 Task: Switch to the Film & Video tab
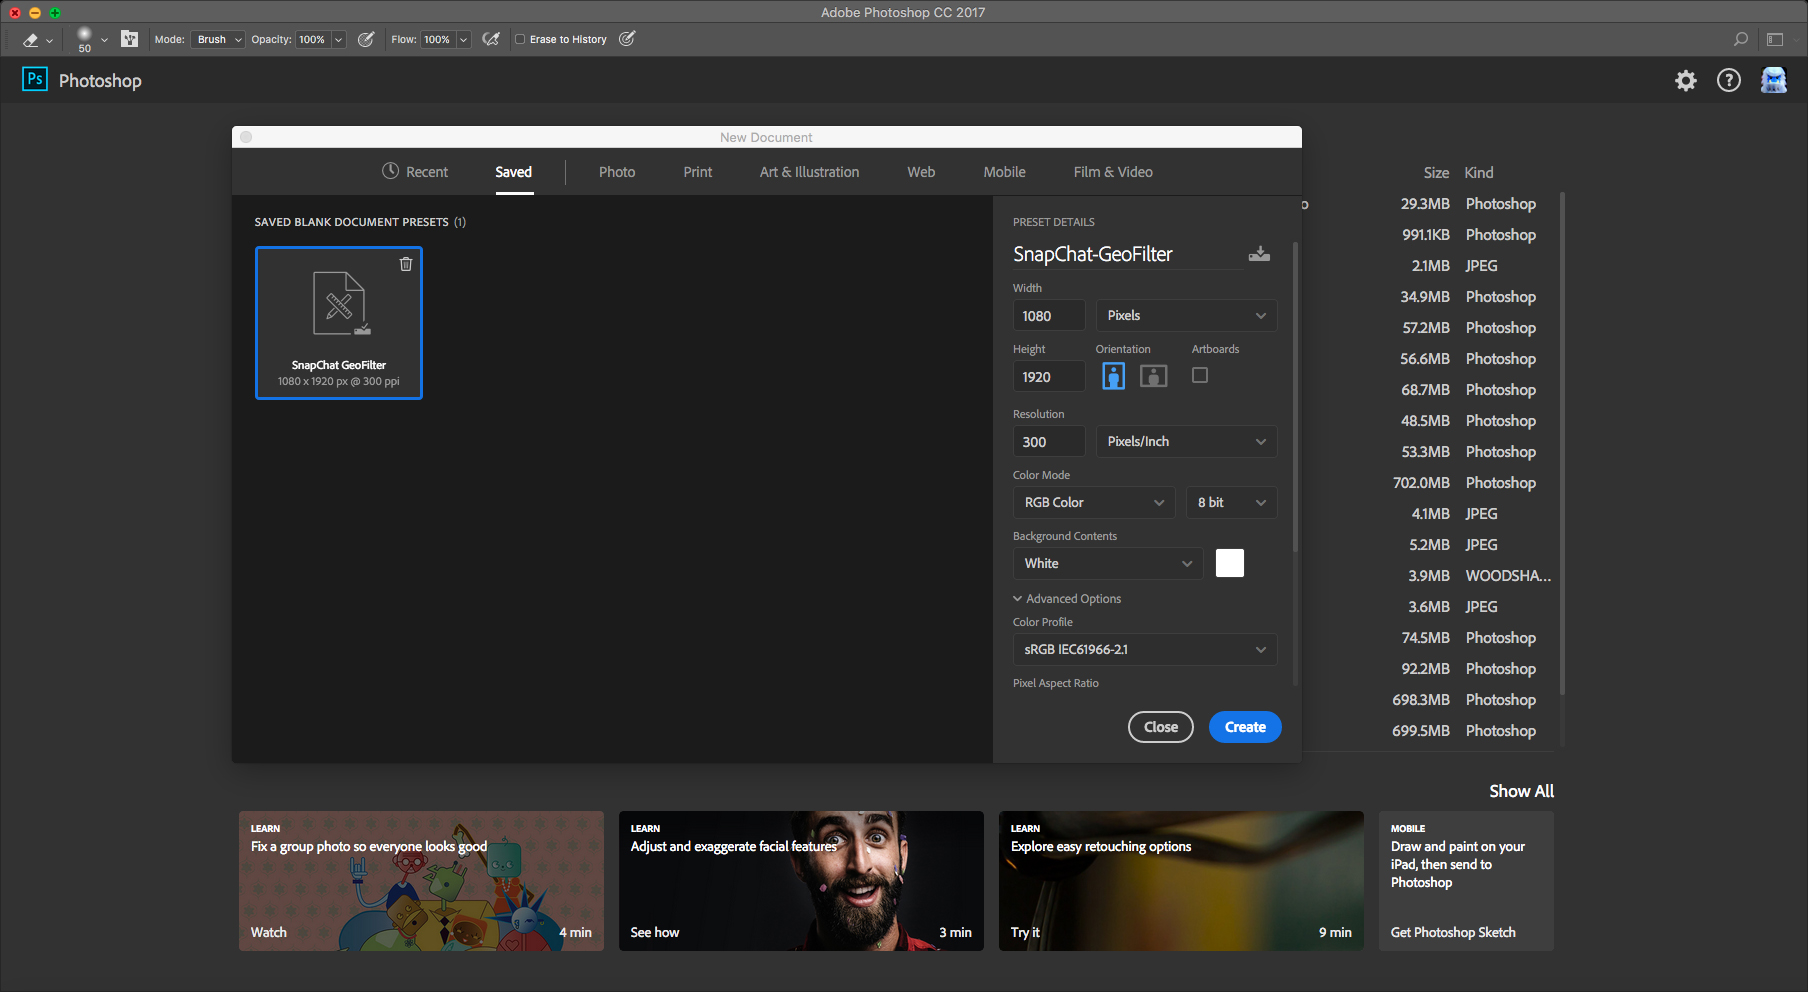[x=1113, y=172]
